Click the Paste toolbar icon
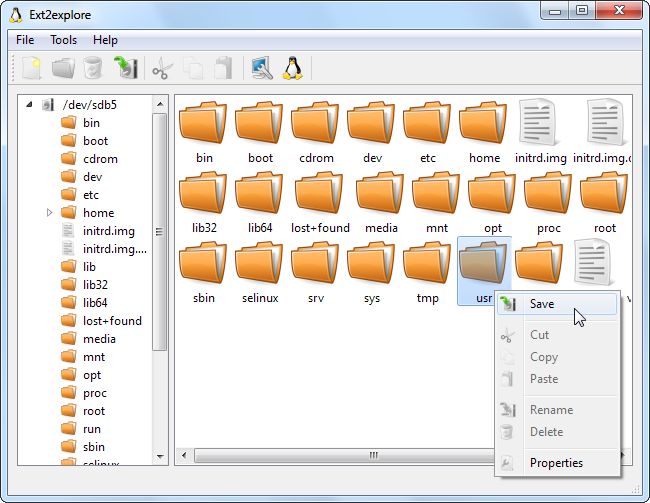 pos(223,68)
